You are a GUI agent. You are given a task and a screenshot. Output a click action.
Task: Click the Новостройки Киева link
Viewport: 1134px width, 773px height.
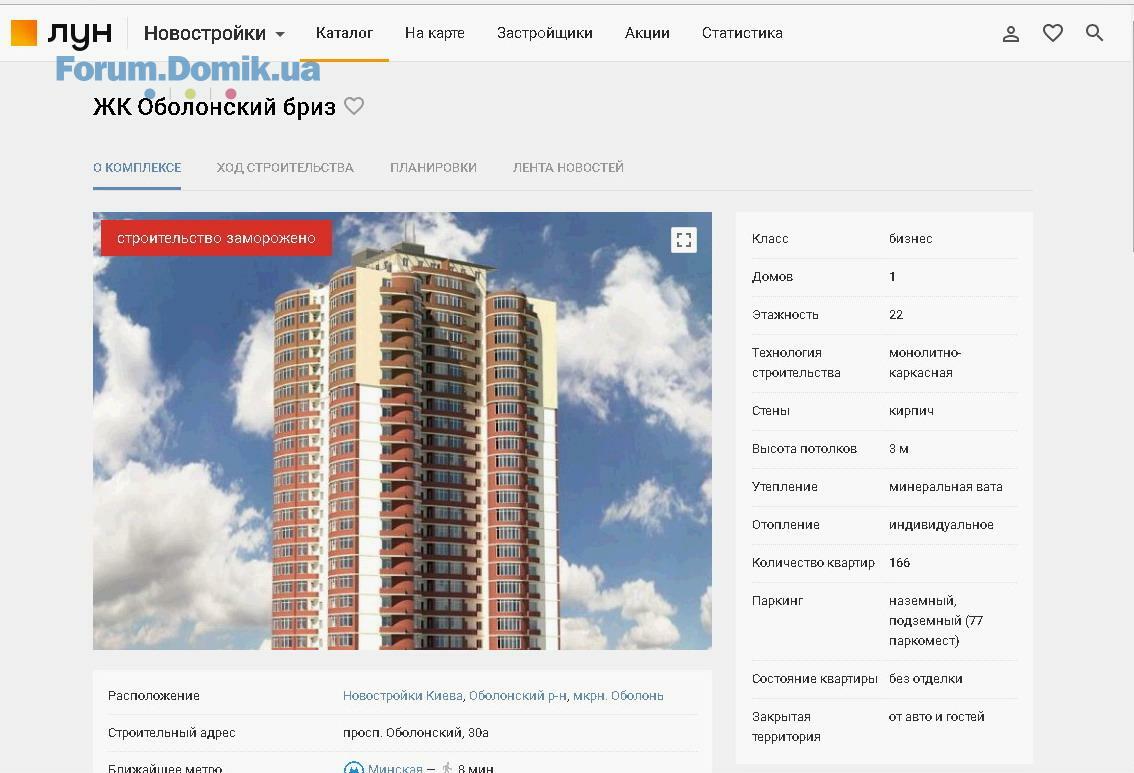tap(402, 696)
